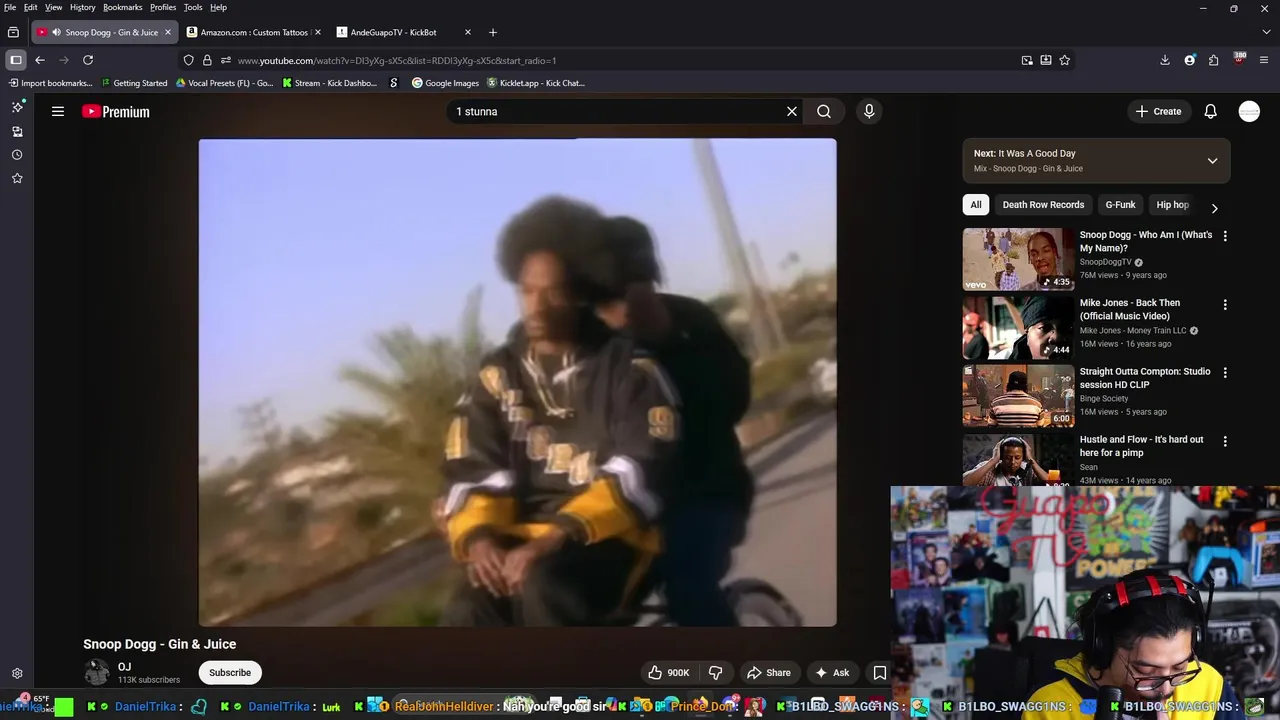Screen dimensions: 1280x720
Task: Click the Create button
Action: coord(1158,112)
